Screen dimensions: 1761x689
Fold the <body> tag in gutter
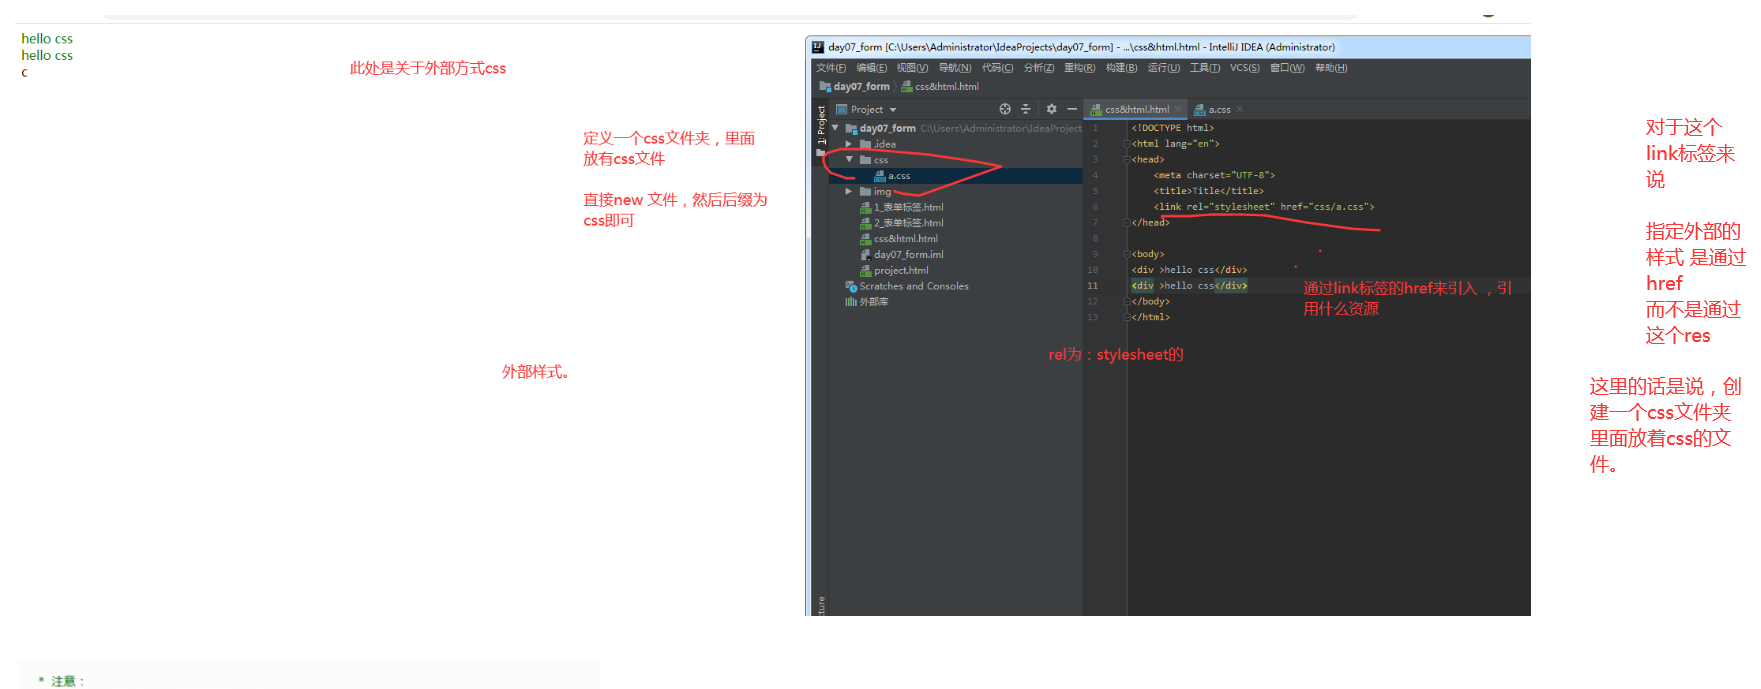pyautogui.click(x=1127, y=254)
